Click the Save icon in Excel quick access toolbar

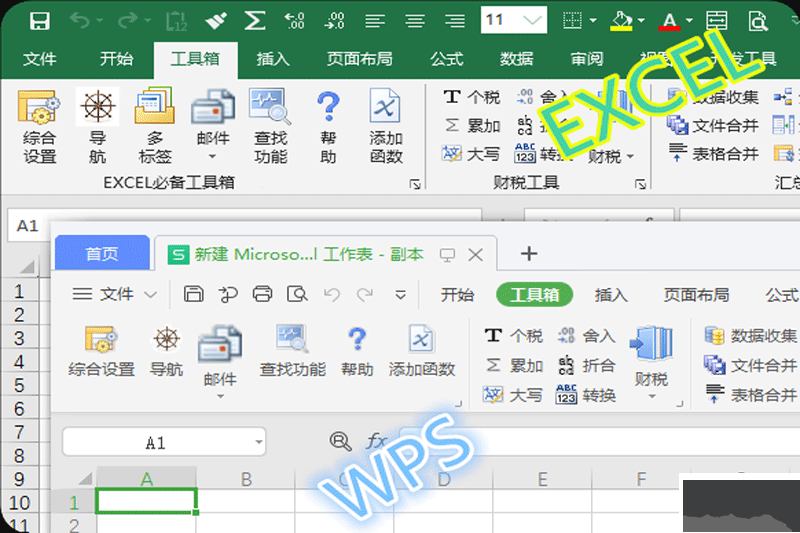tap(39, 21)
